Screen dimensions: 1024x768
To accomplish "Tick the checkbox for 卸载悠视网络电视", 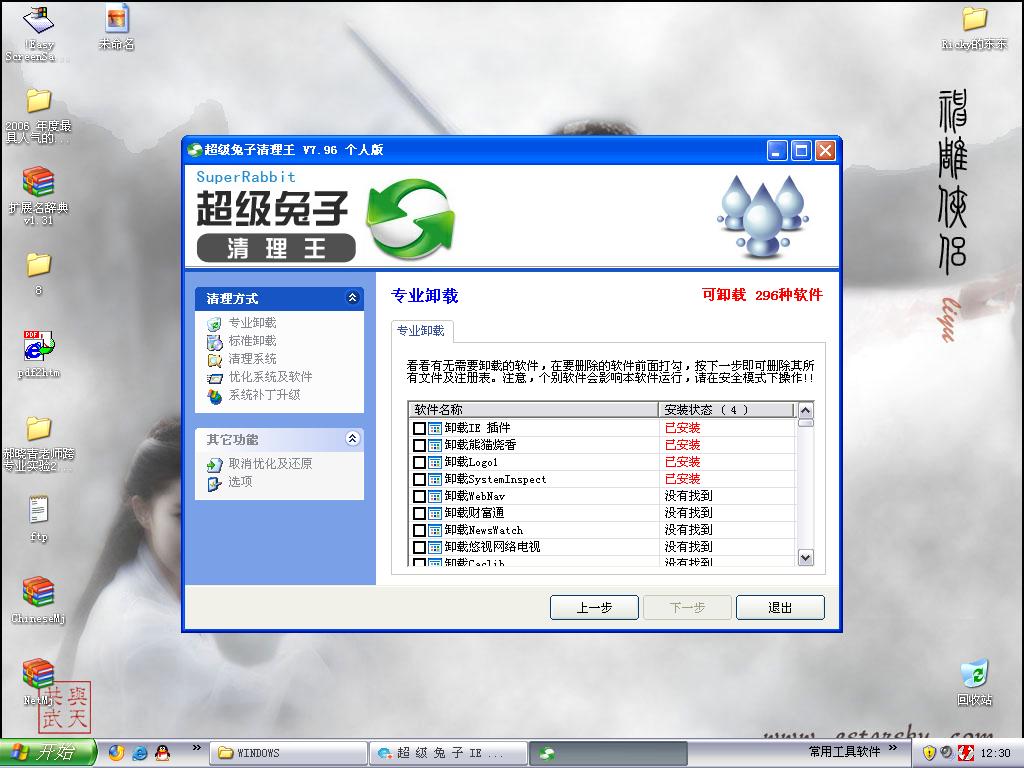I will pos(419,547).
